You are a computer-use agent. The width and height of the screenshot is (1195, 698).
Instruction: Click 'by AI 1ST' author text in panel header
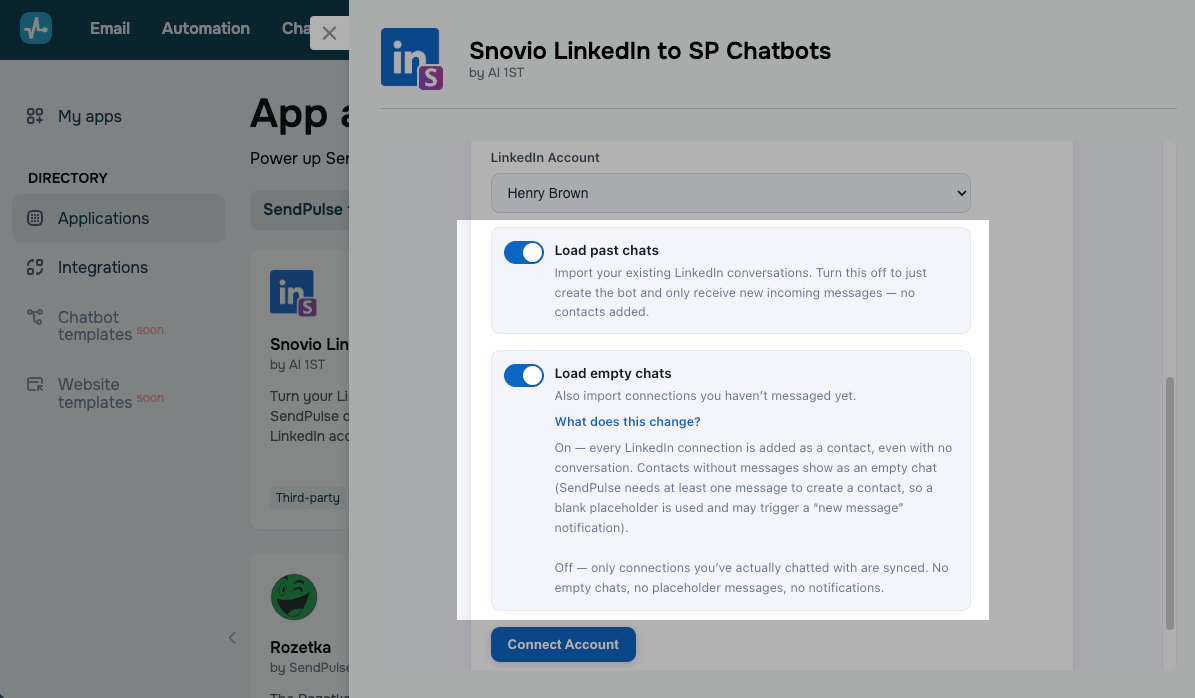(496, 73)
